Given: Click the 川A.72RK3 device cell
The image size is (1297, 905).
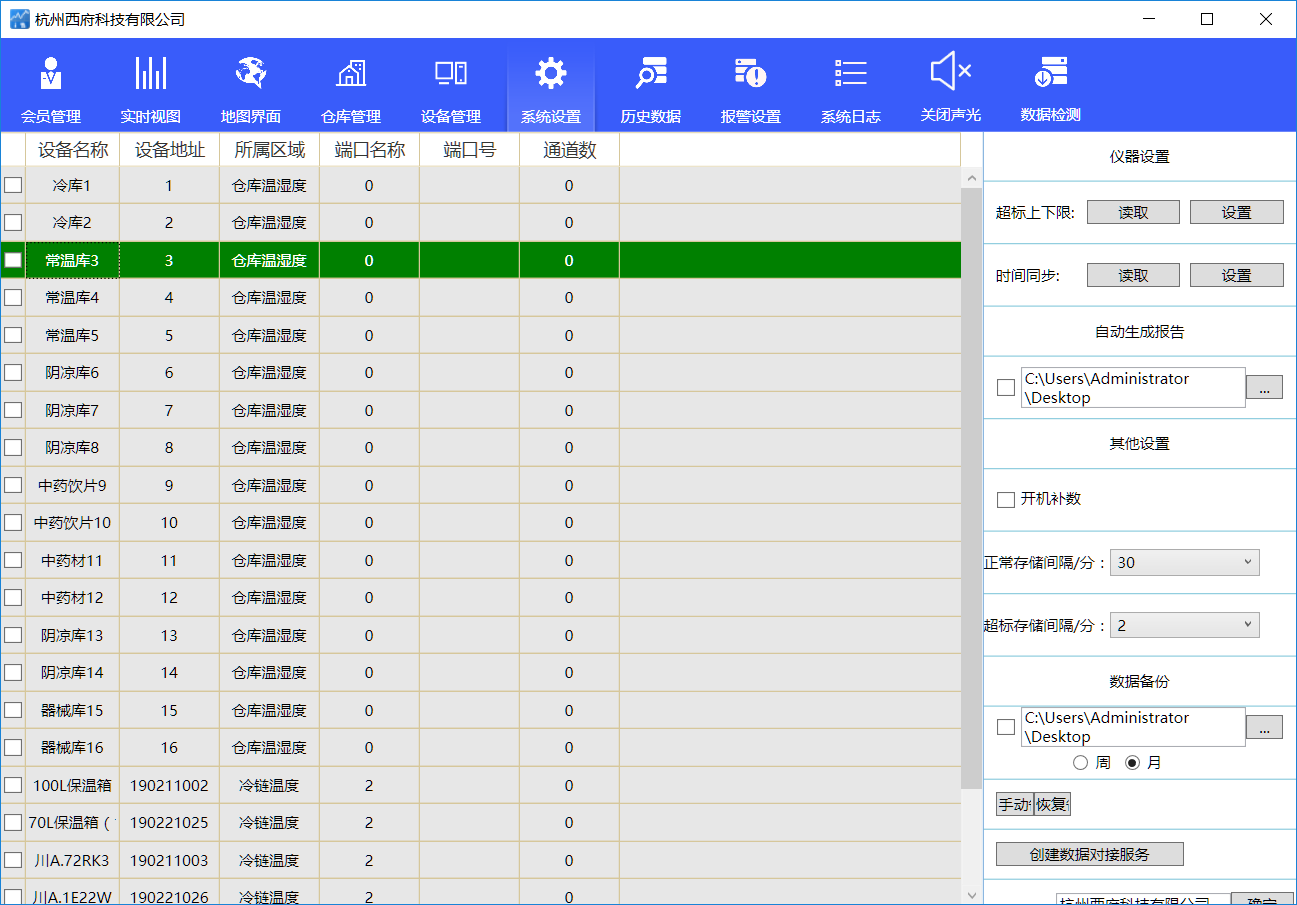Looking at the screenshot, I should tap(72, 860).
